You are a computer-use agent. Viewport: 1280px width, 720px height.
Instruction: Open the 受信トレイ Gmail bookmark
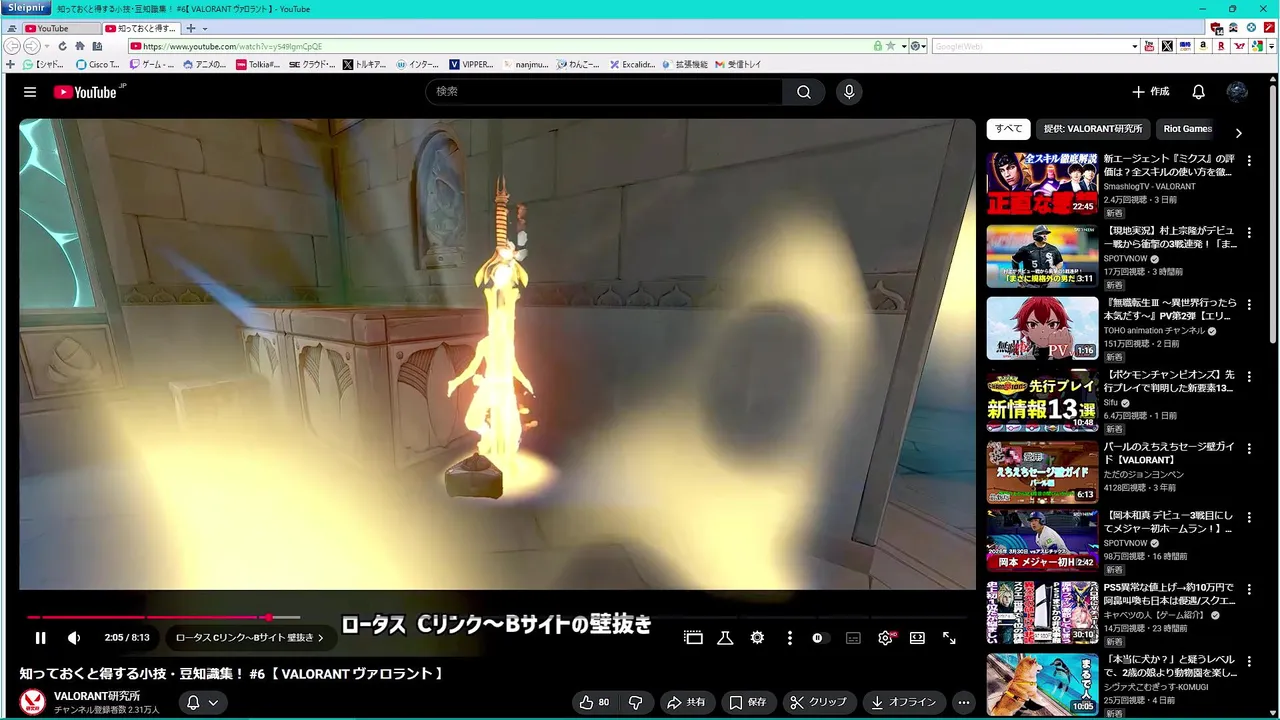[x=738, y=64]
